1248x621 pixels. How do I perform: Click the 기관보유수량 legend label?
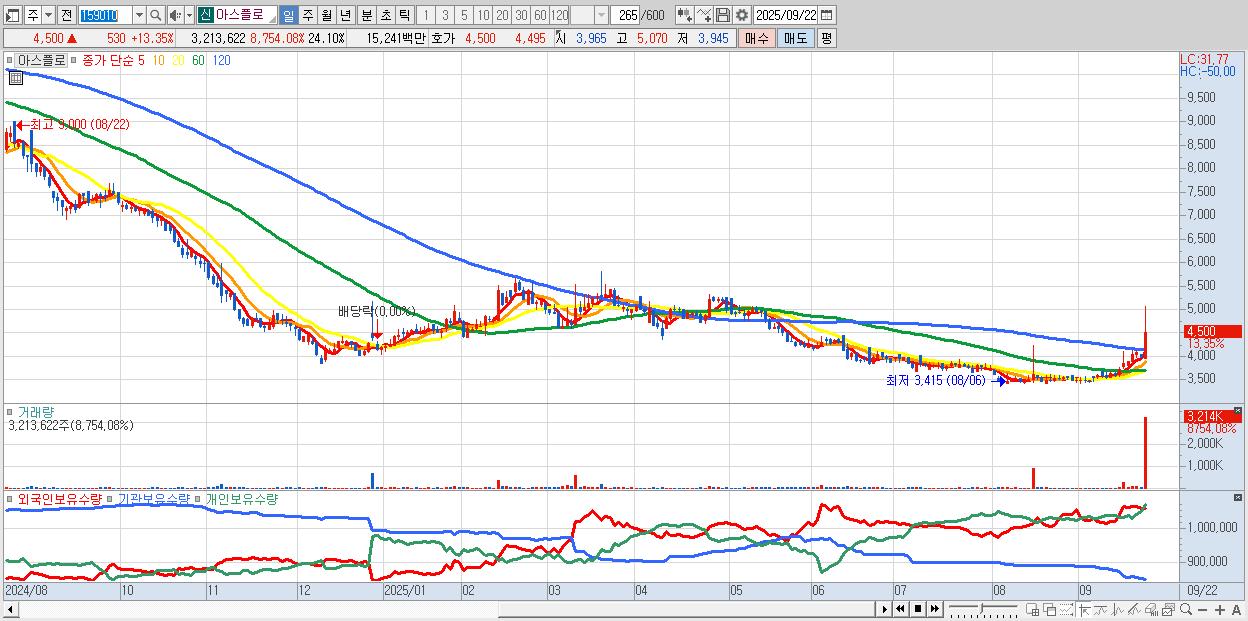tap(152, 498)
